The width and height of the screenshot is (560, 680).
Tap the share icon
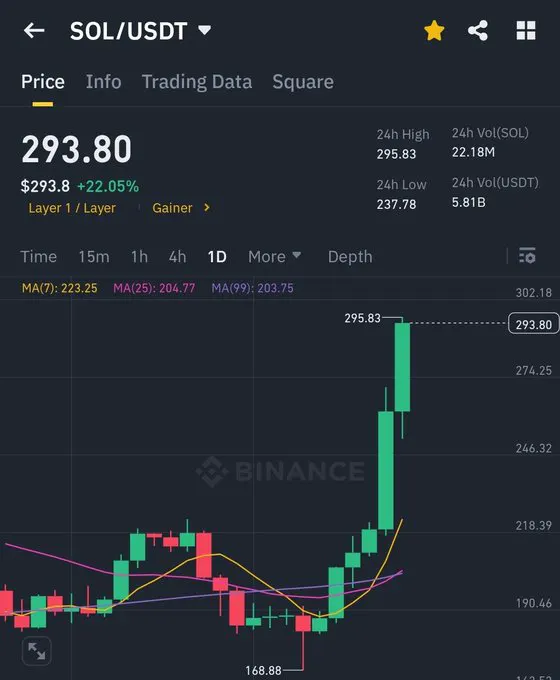click(x=478, y=31)
